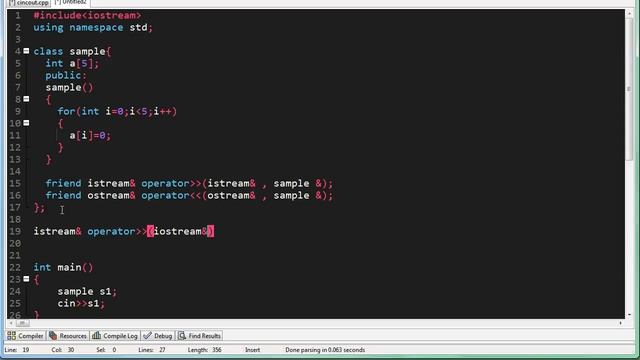The height and width of the screenshot is (360, 640).
Task: Click the "Length: 356" status bar entry
Action: [x=204, y=350]
